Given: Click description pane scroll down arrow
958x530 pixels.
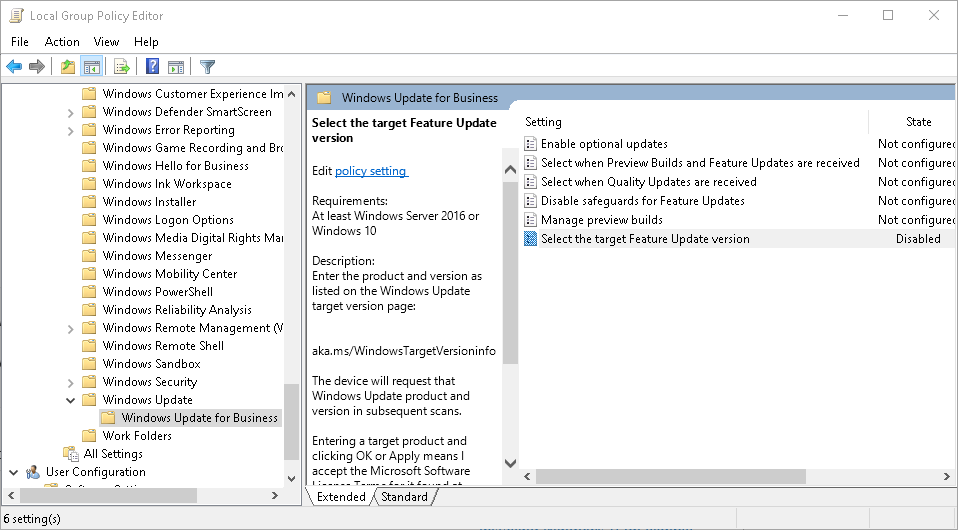Looking at the screenshot, I should (x=511, y=463).
